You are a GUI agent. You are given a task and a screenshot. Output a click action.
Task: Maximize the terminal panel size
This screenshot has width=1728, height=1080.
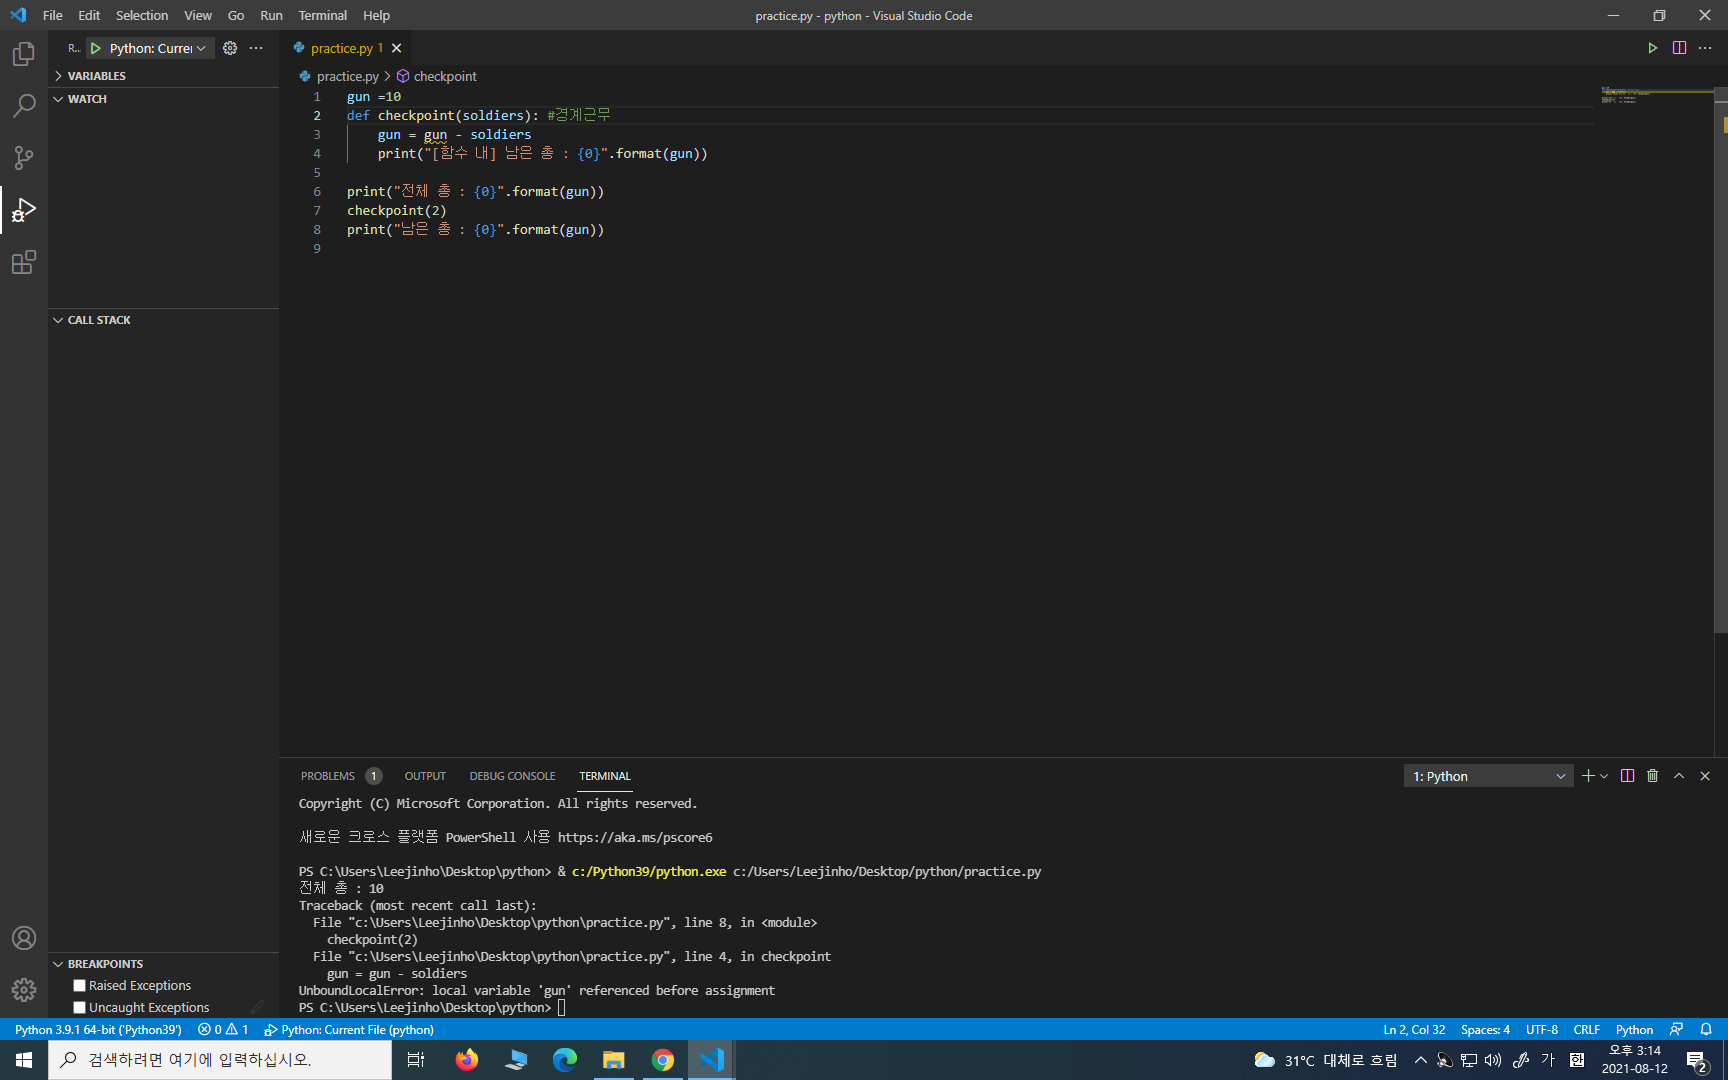tap(1679, 776)
